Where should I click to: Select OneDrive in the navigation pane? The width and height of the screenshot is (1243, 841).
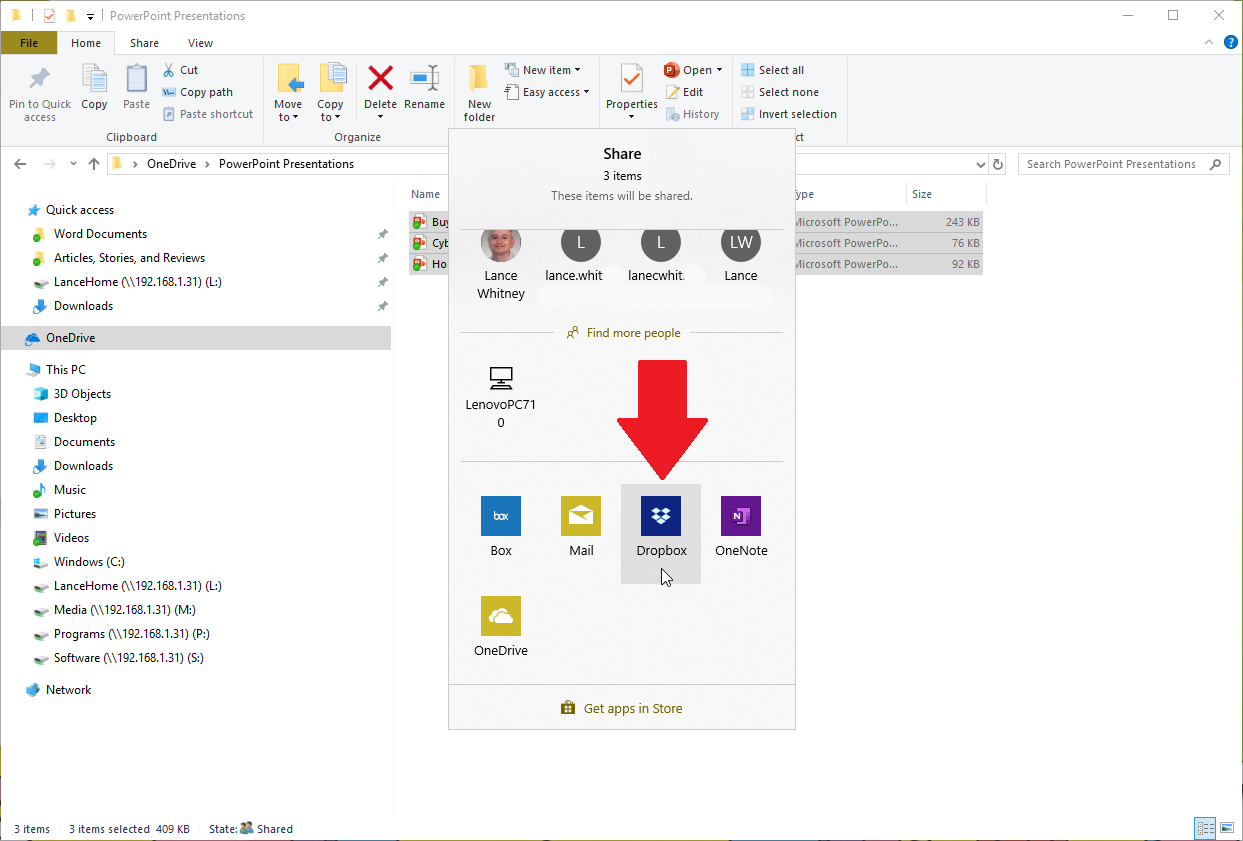click(x=196, y=338)
